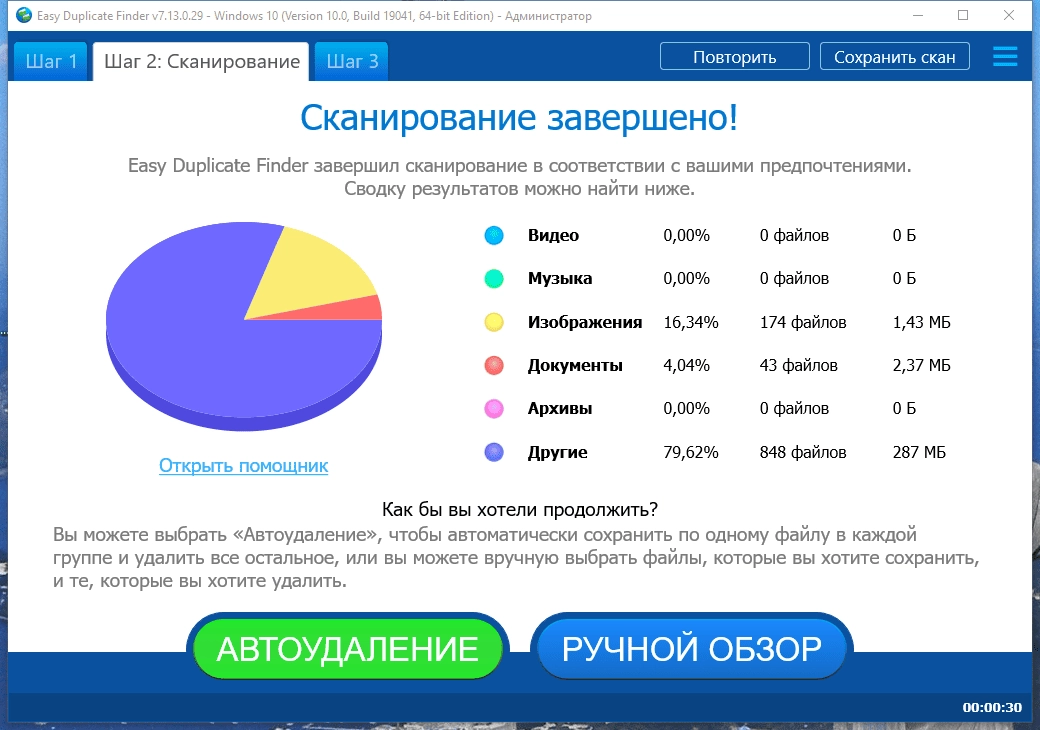The width and height of the screenshot is (1040, 730).
Task: Click the 43 файлов count
Action: pyautogui.click(x=799, y=365)
